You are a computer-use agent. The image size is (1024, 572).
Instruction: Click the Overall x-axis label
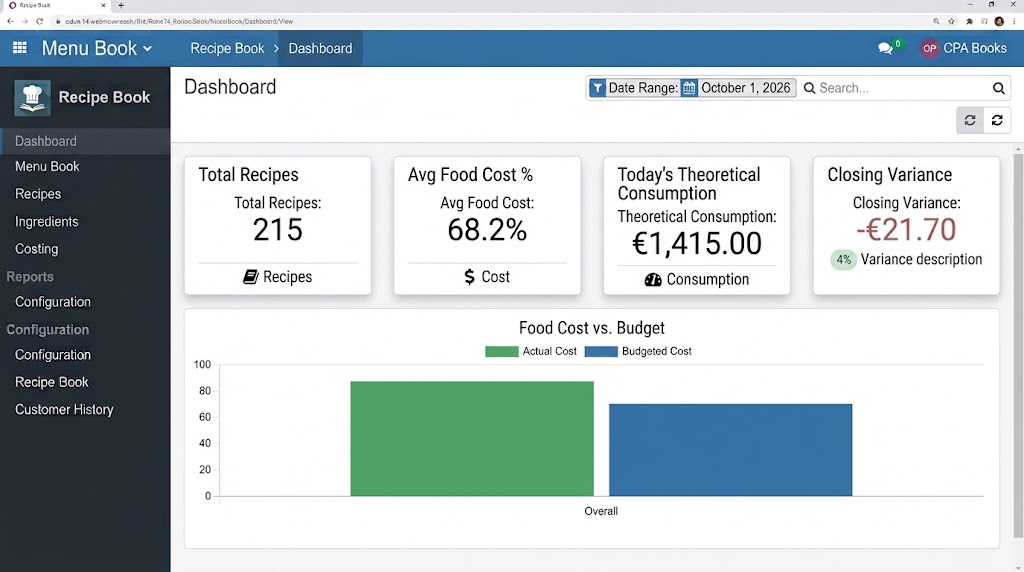(601, 511)
